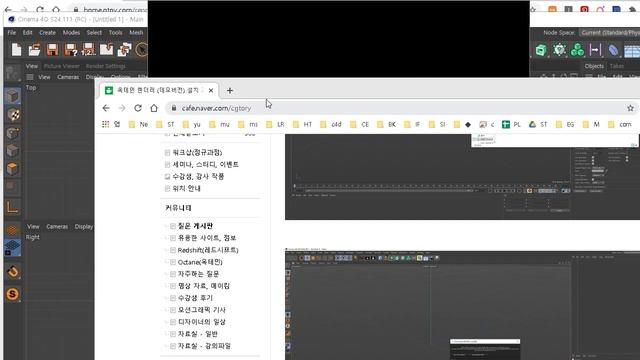
Task: Reload the cafe.naver.com page
Action: tap(138, 108)
